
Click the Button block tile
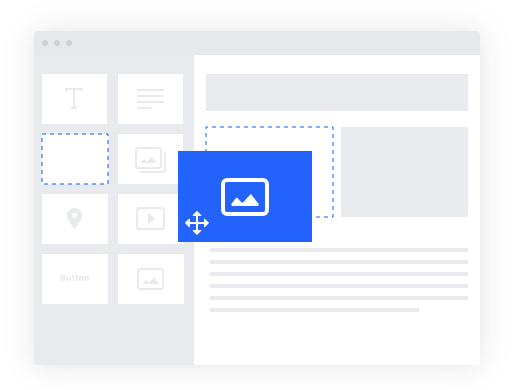75,279
